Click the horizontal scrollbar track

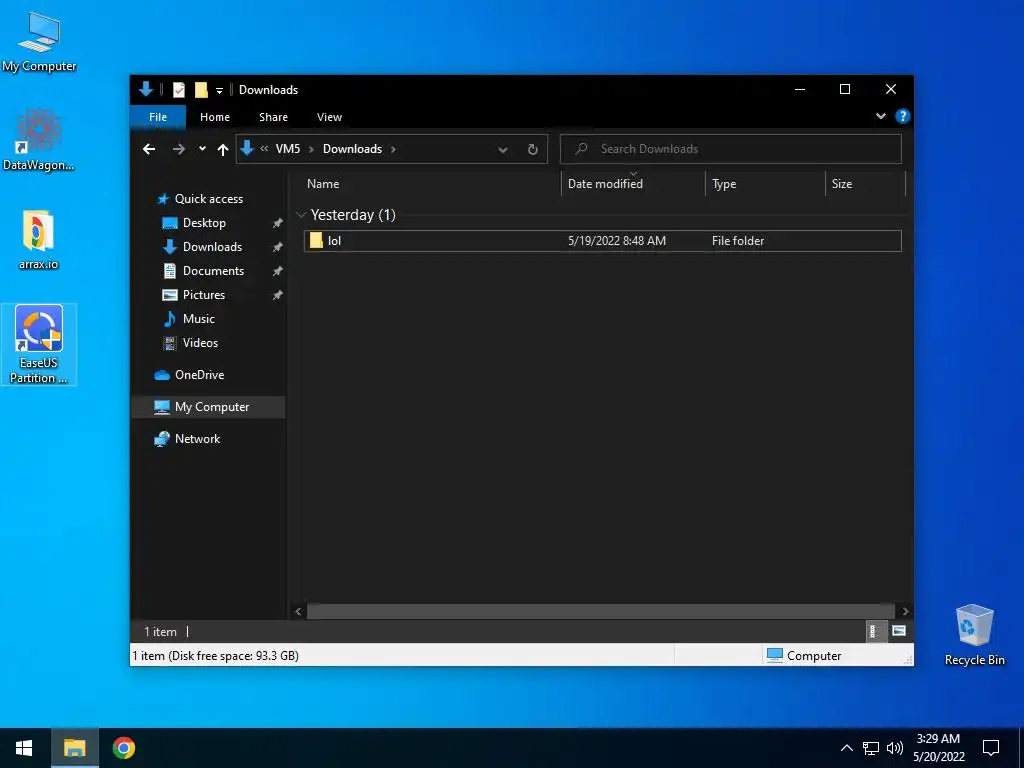(600, 611)
